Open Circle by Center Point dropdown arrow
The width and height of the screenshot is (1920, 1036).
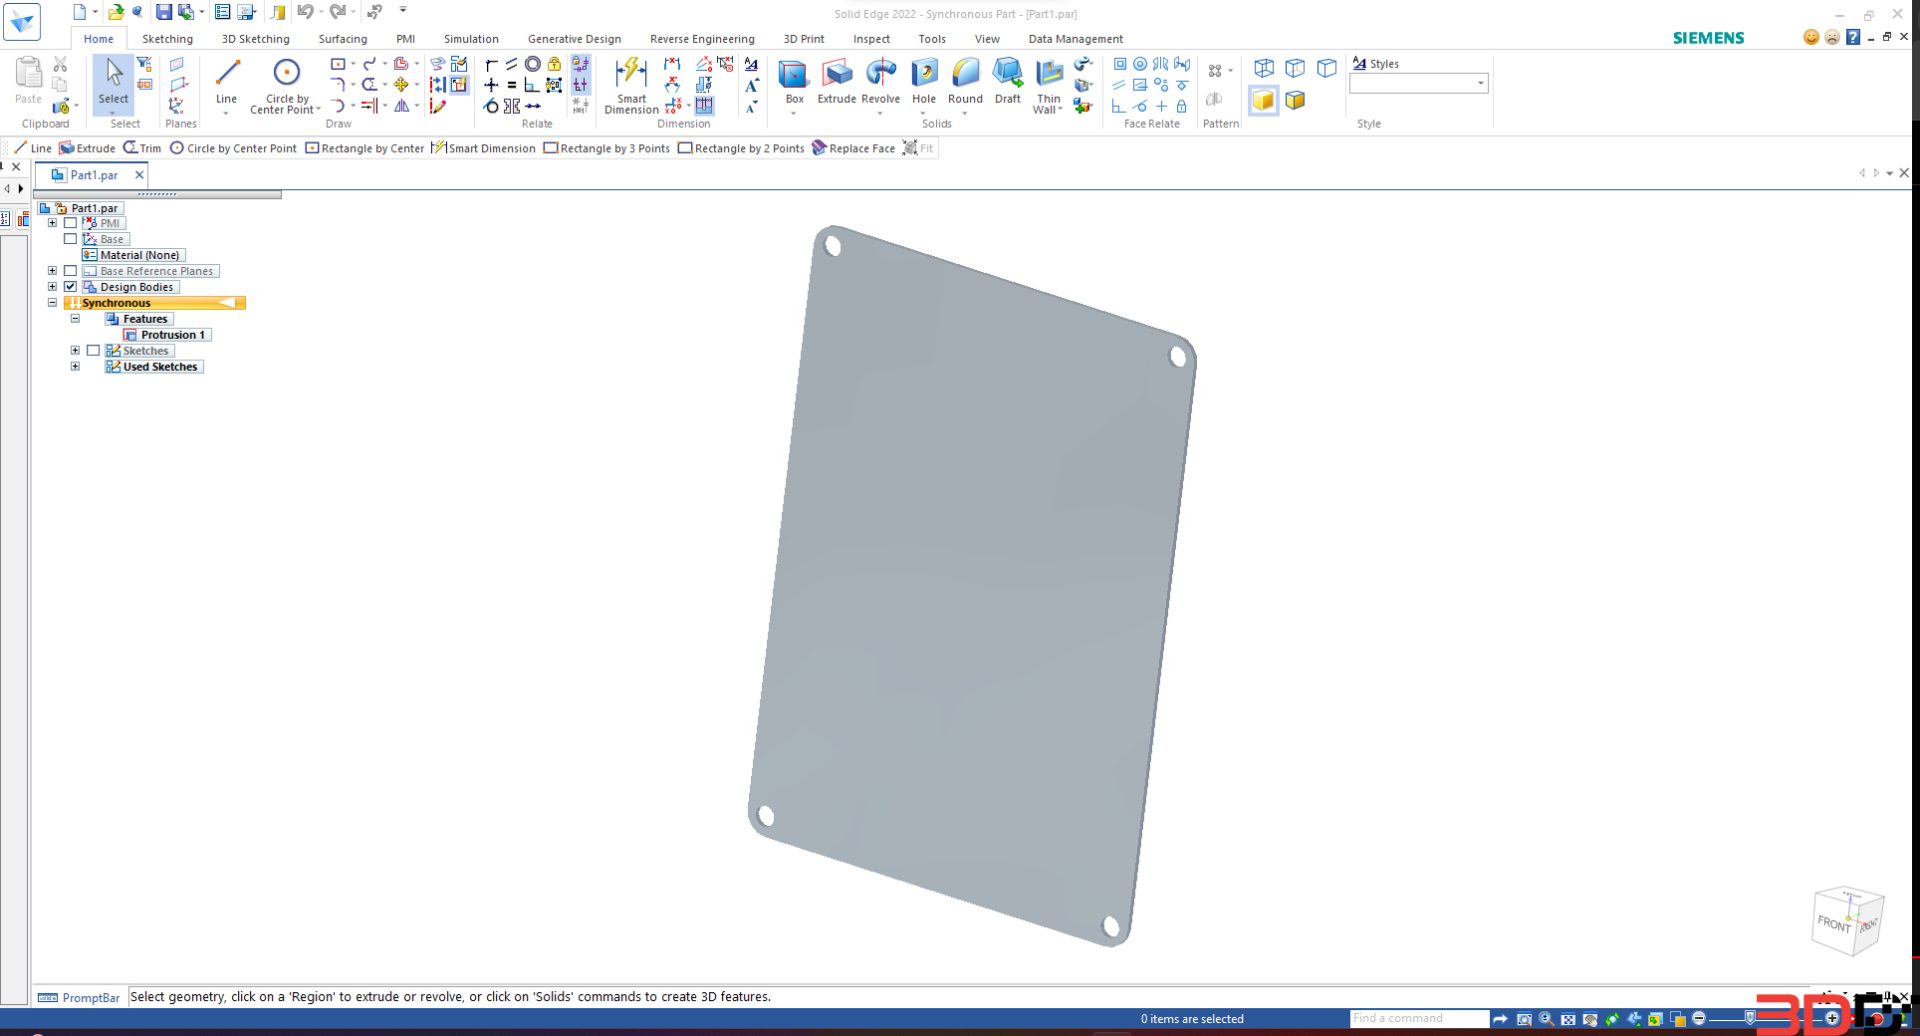318,110
